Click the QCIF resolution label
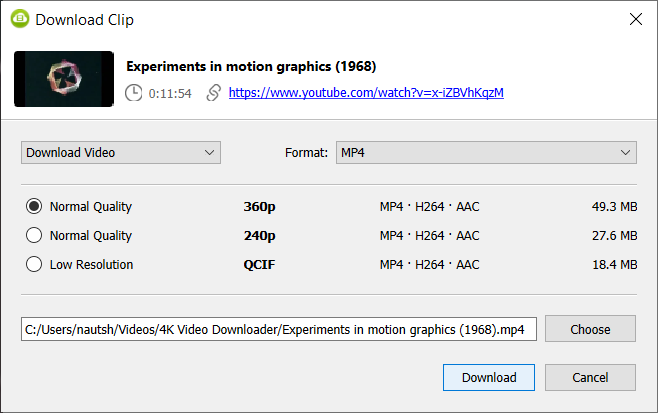Screen dimensions: 658x413 259,265
